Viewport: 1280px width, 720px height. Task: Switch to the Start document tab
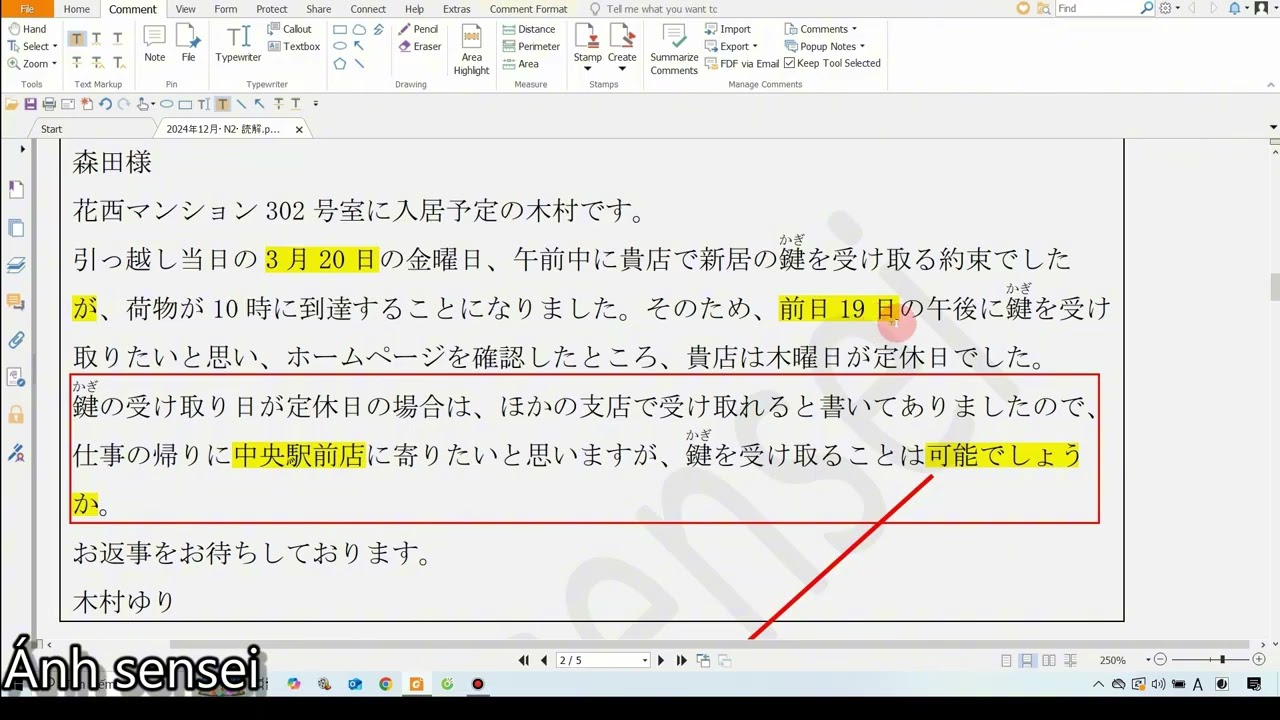[52, 129]
